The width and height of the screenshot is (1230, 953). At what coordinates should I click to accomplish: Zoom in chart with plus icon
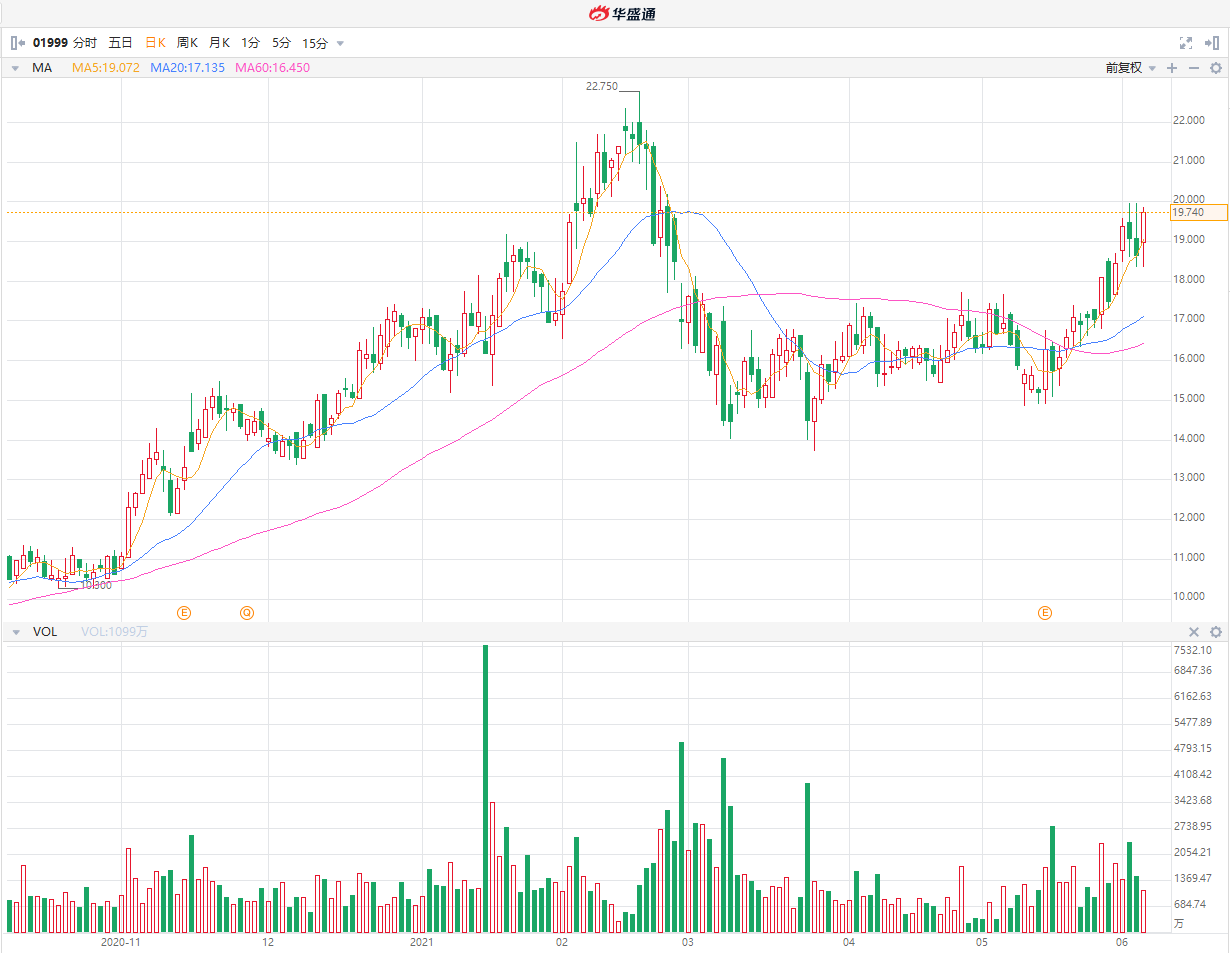point(1172,68)
